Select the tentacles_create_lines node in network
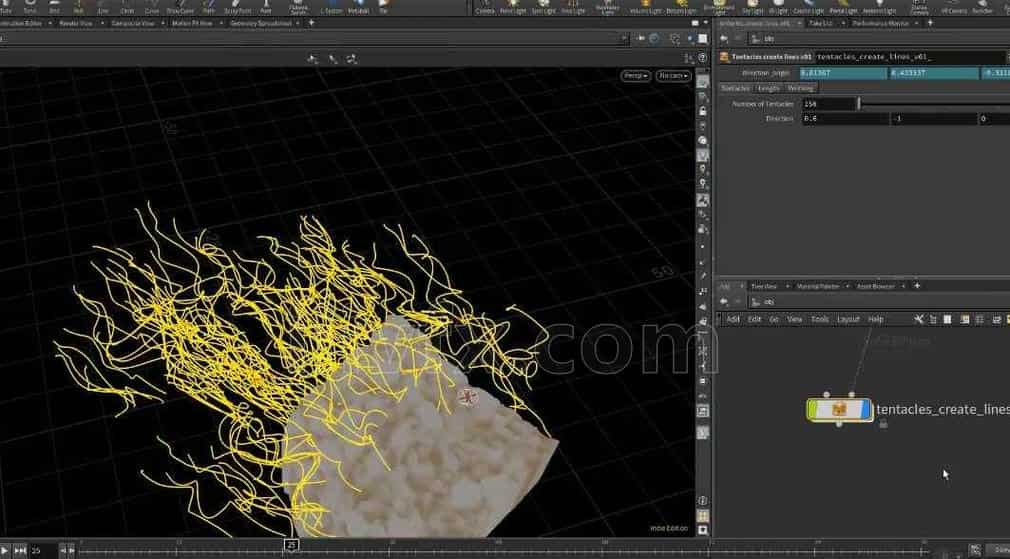Viewport: 1010px width, 559px height. pyautogui.click(x=839, y=410)
